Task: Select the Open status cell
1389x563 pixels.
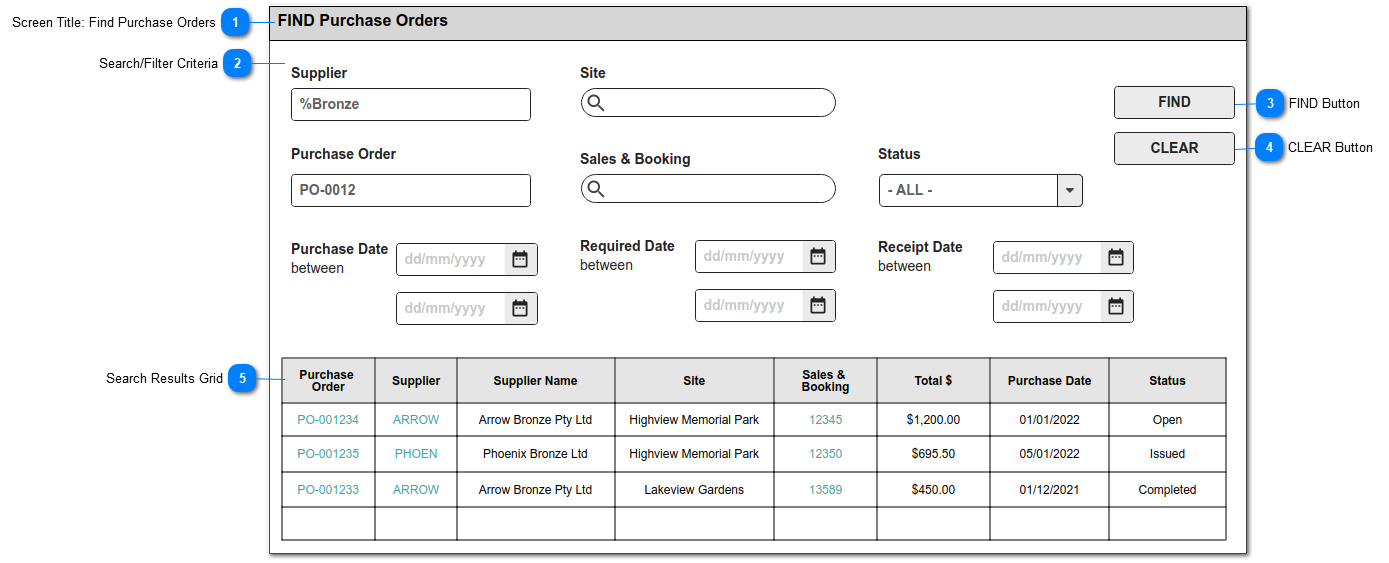Action: [x=1167, y=420]
